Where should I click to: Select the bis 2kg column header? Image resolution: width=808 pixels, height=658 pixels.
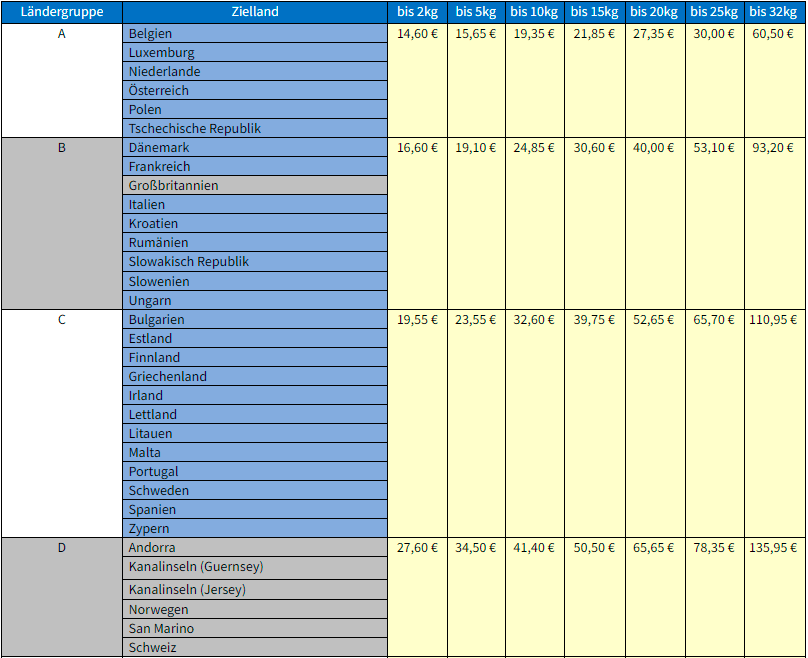tap(417, 12)
